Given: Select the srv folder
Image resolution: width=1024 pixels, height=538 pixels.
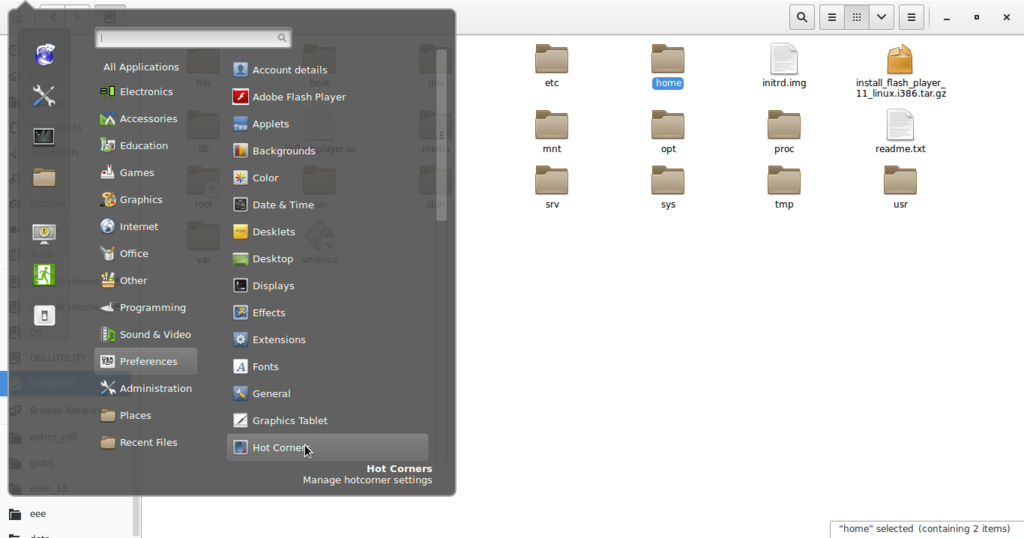Looking at the screenshot, I should 552,187.
